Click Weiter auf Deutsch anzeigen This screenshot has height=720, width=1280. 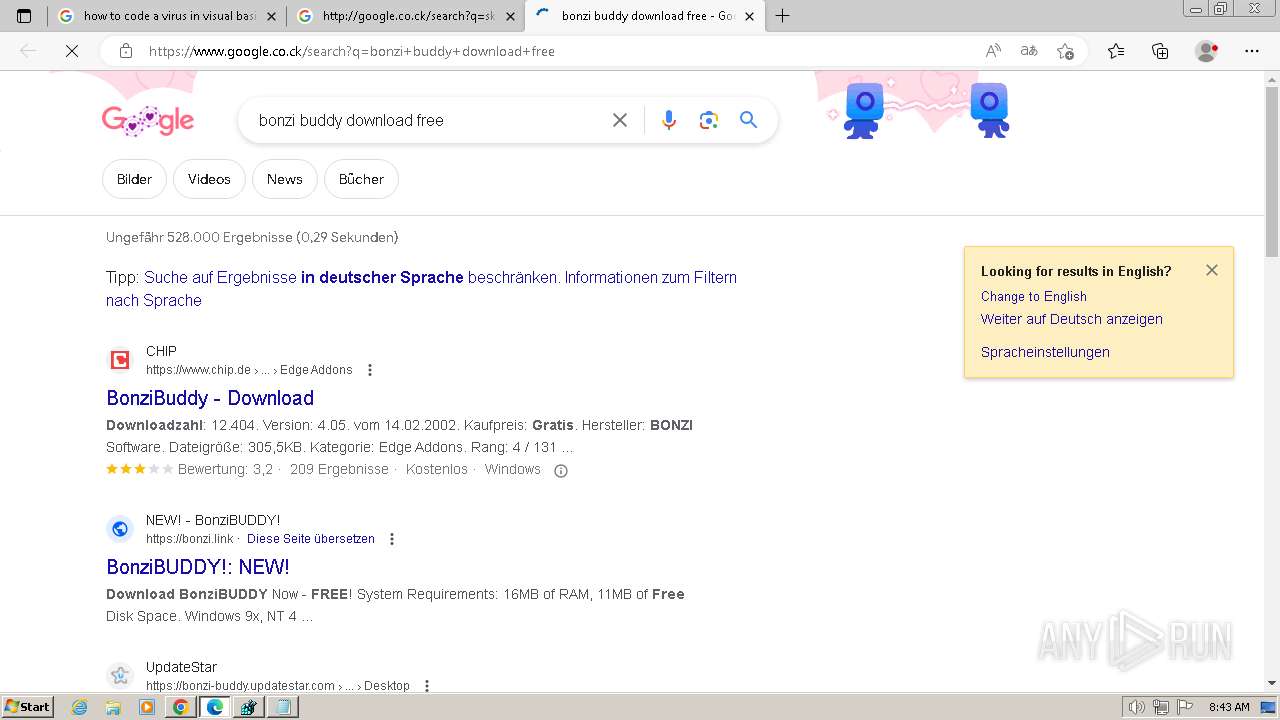click(x=1071, y=319)
